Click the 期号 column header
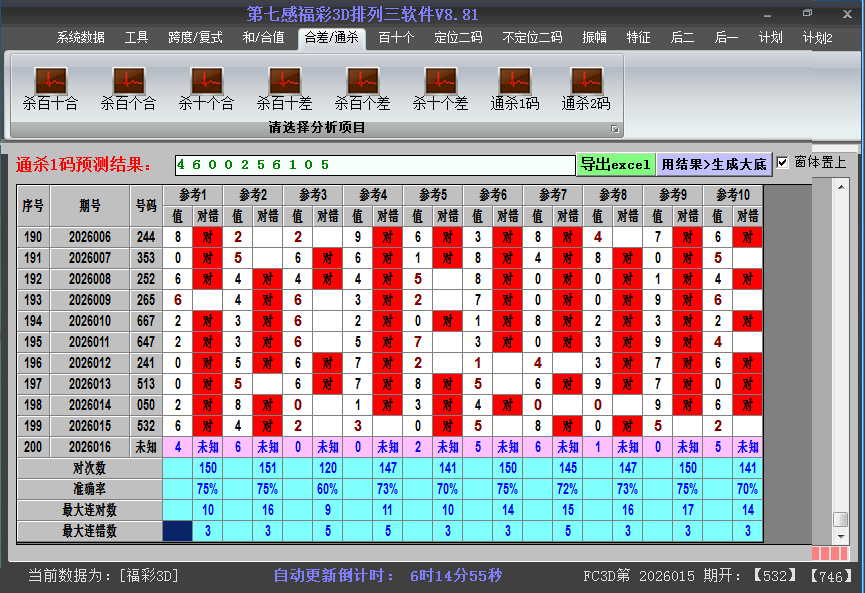Screen dimensions: 865x593 coord(90,205)
